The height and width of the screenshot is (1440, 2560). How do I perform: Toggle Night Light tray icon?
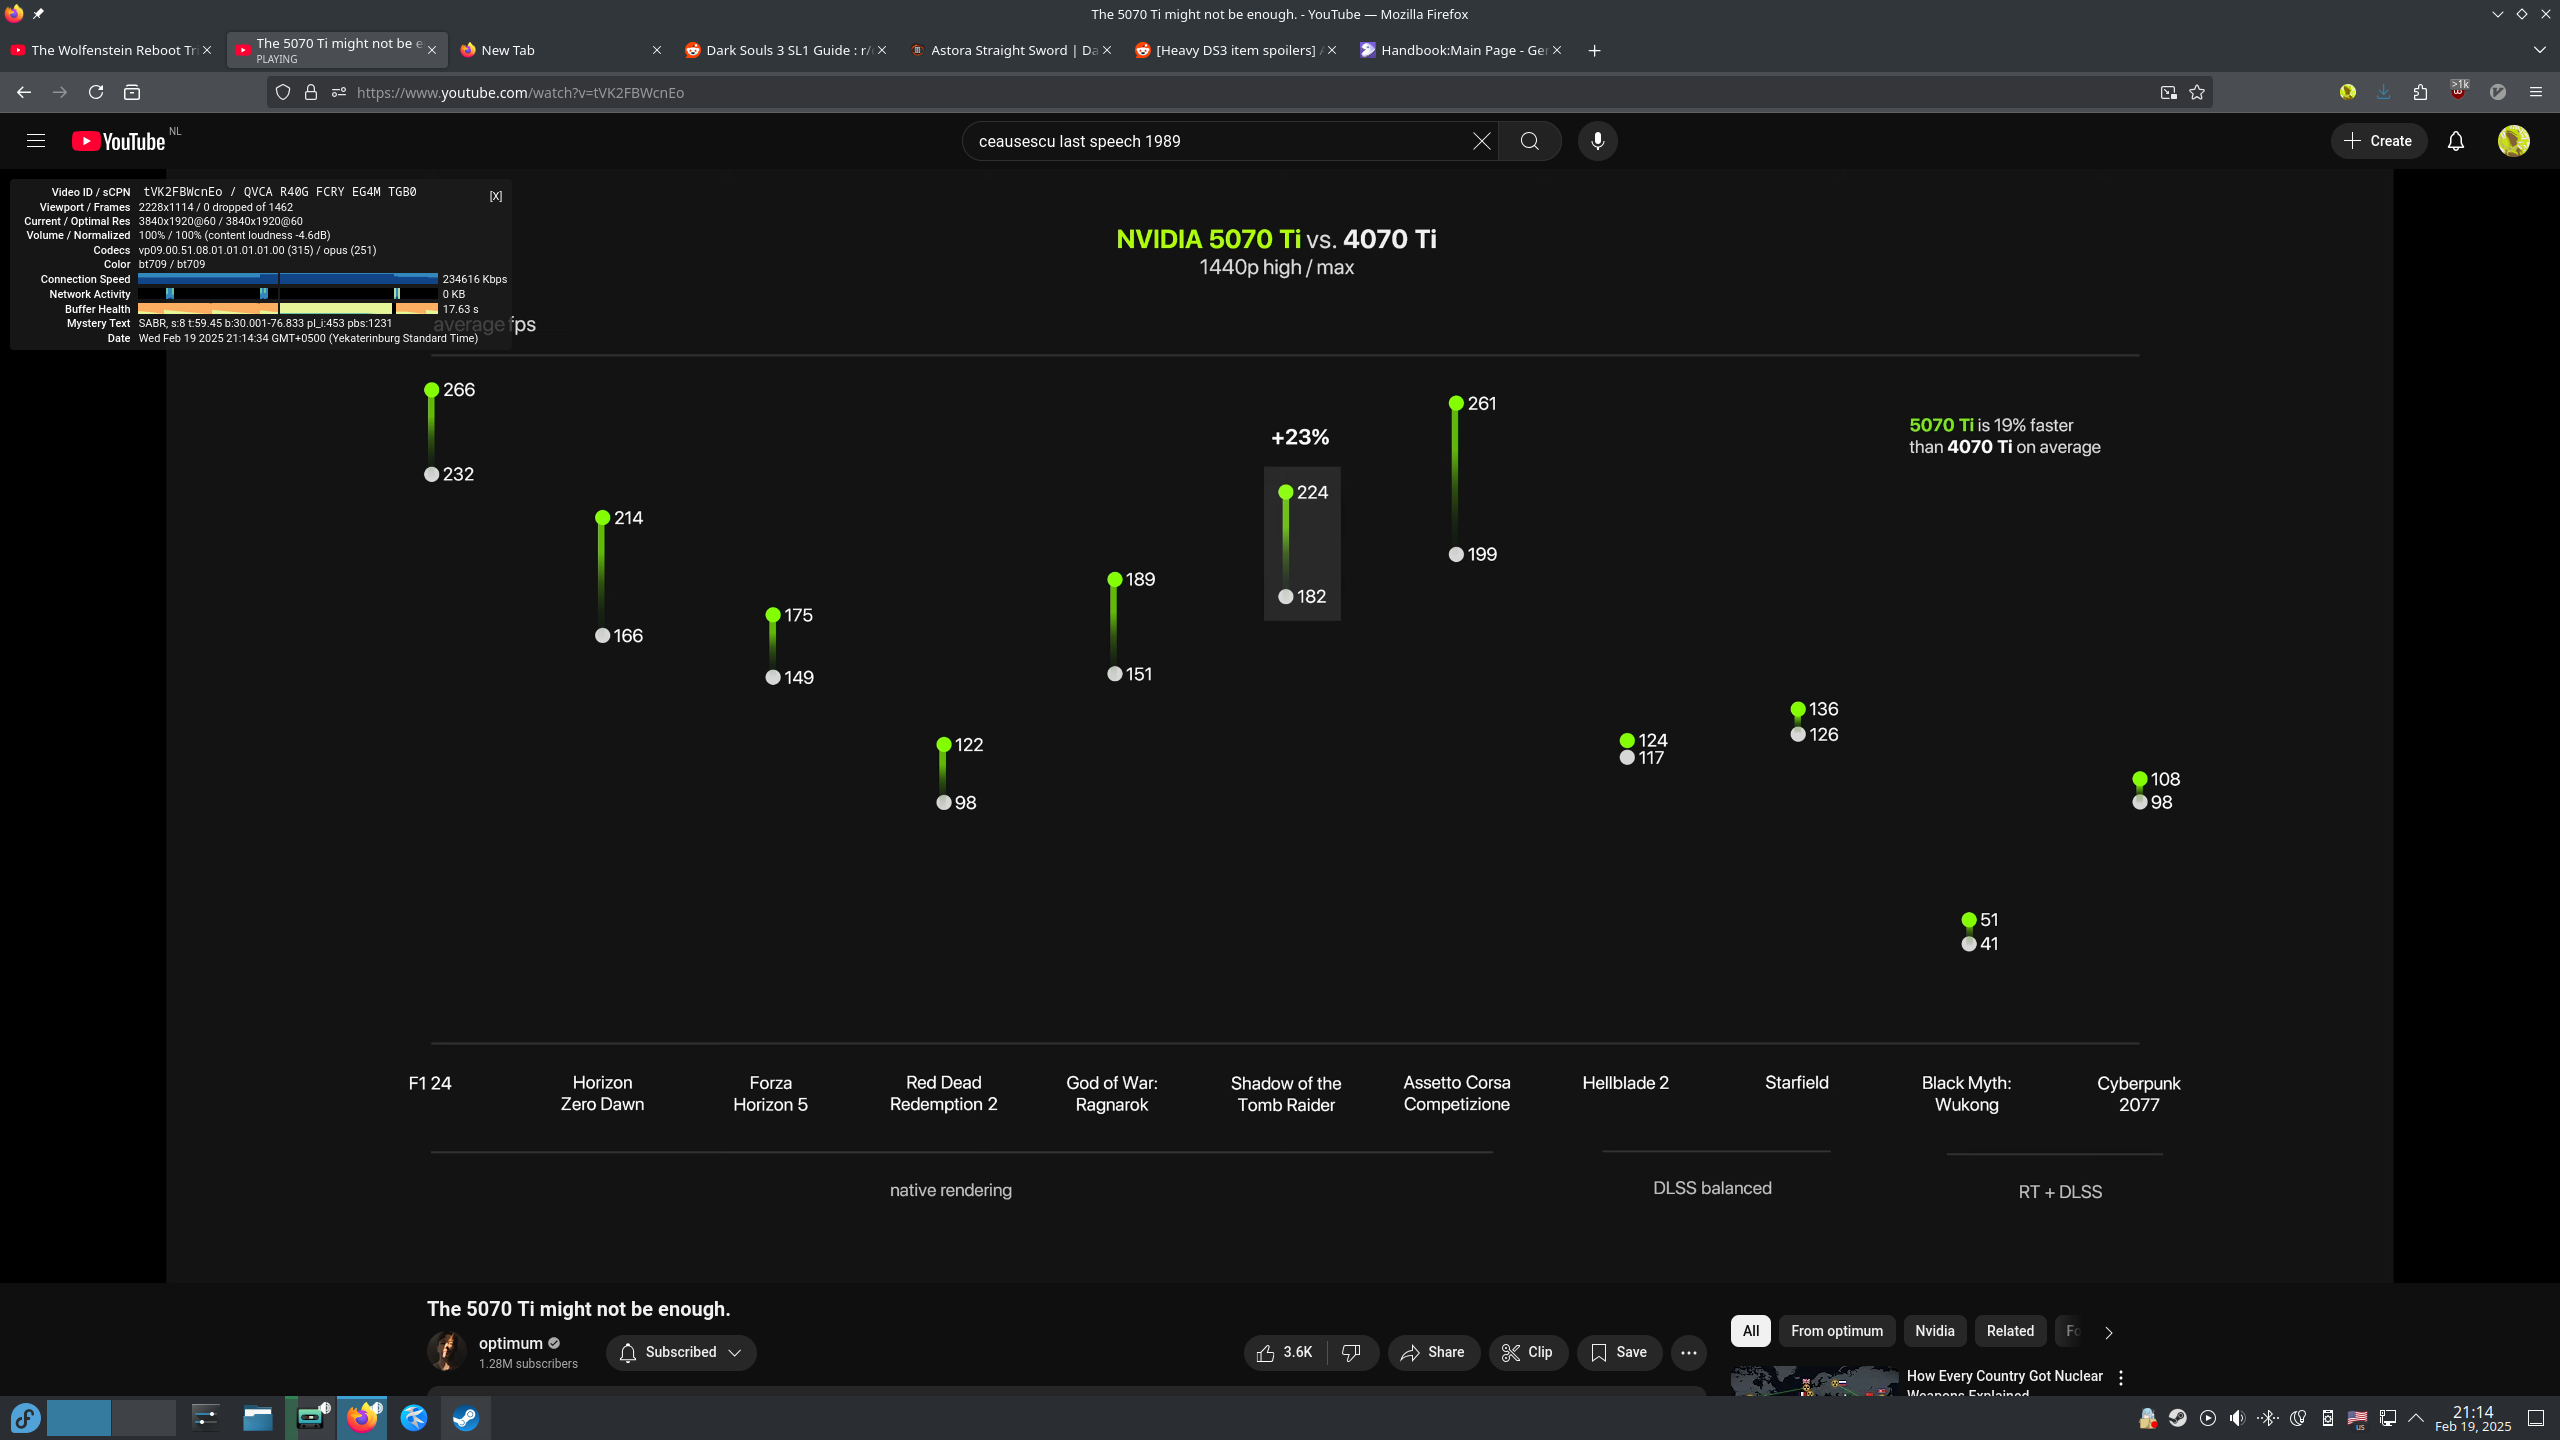(2298, 1418)
